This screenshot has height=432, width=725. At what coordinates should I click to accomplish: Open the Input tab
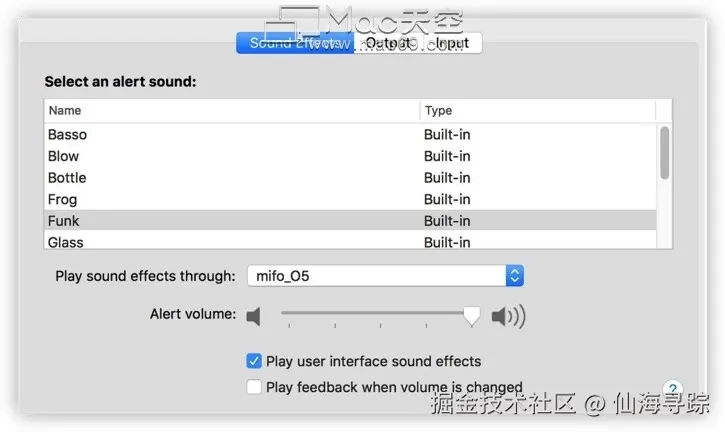(x=452, y=43)
